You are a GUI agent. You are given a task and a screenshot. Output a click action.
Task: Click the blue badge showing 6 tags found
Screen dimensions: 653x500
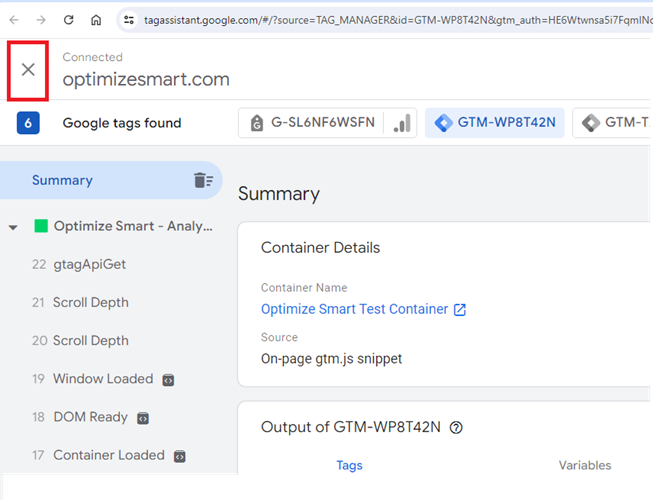[x=28, y=123]
